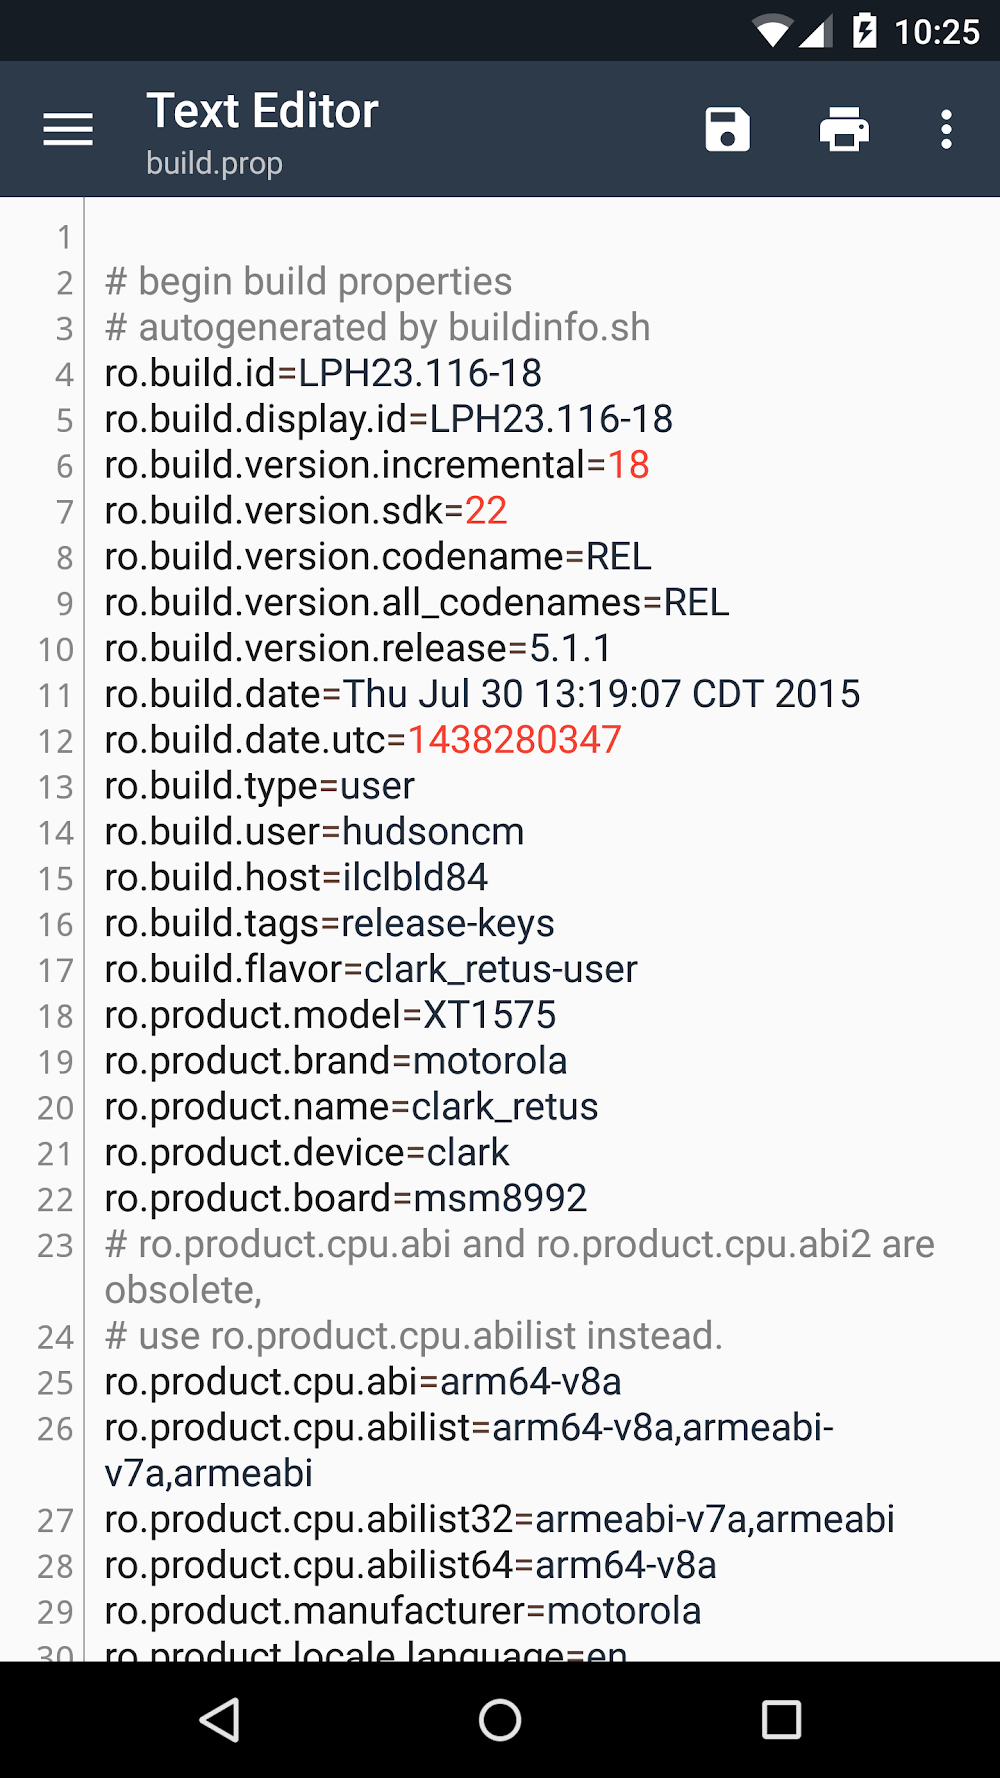Open the hamburger navigation menu

[x=68, y=130]
